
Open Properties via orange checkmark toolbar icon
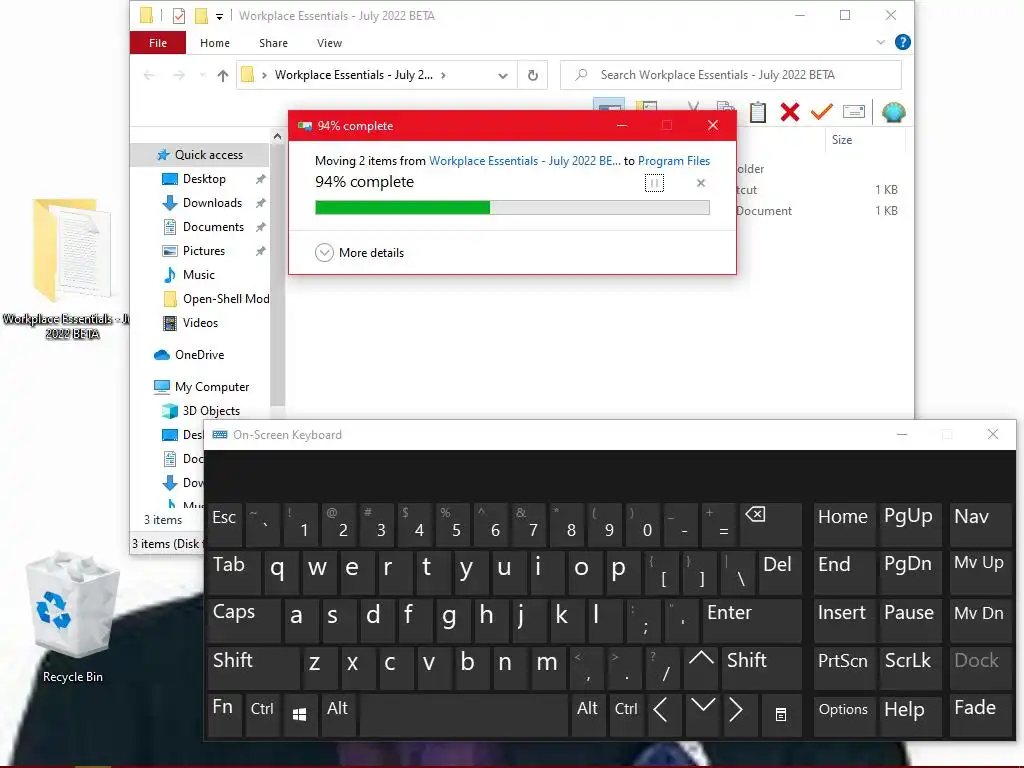tap(822, 112)
